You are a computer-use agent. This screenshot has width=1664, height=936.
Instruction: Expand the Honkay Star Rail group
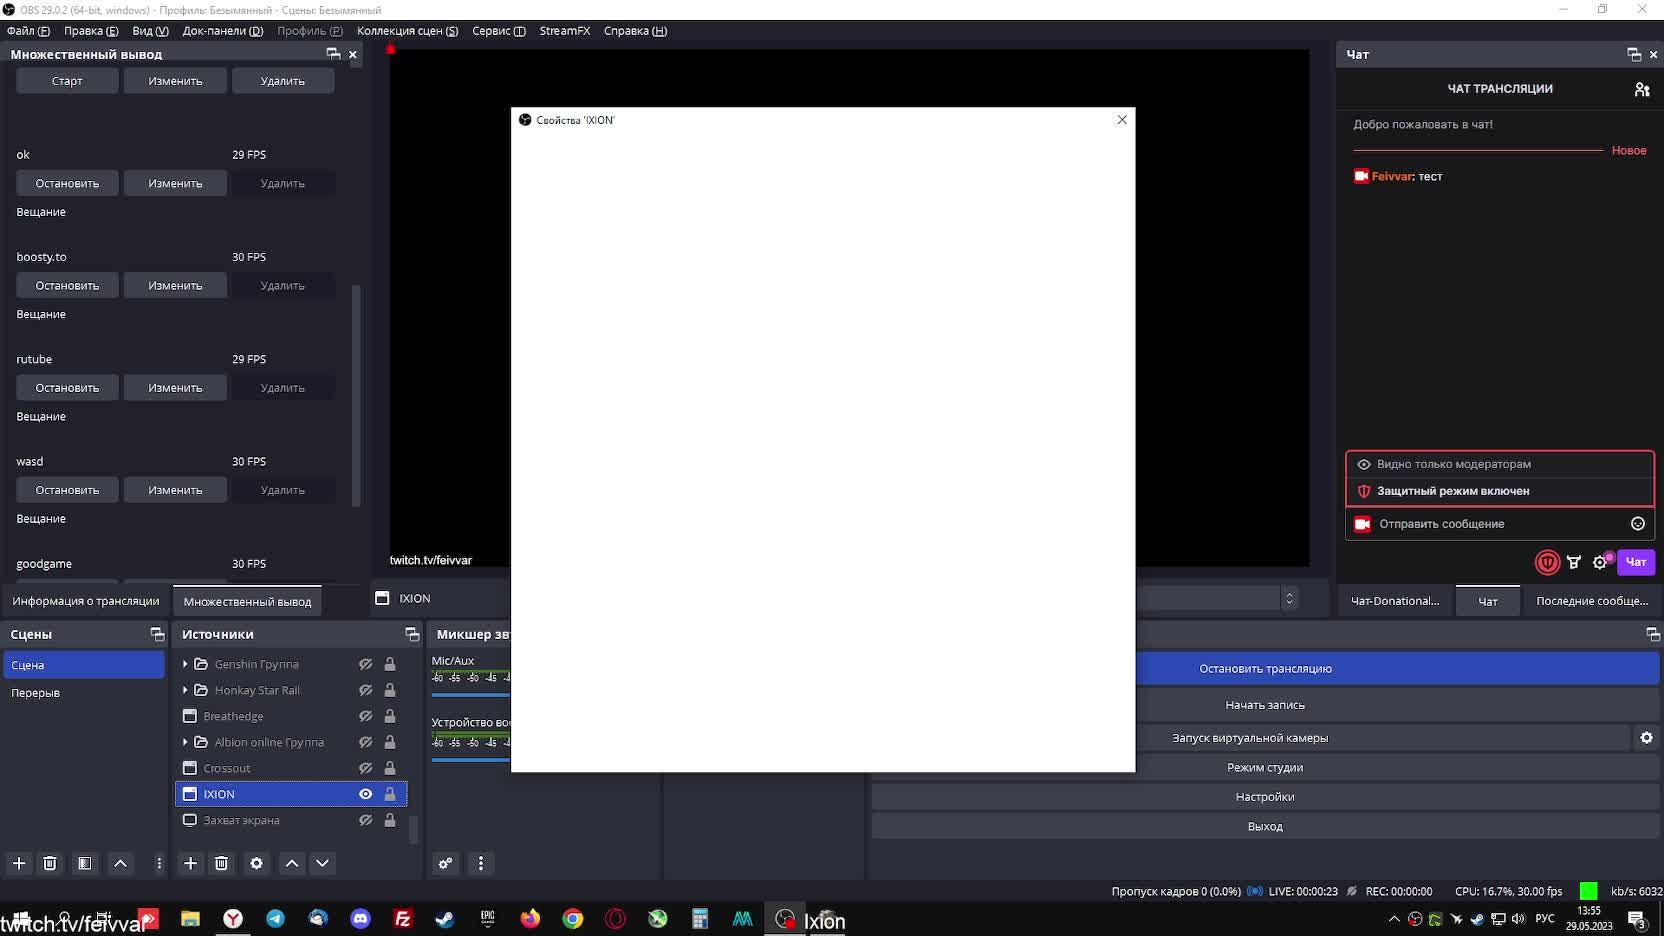tap(185, 690)
